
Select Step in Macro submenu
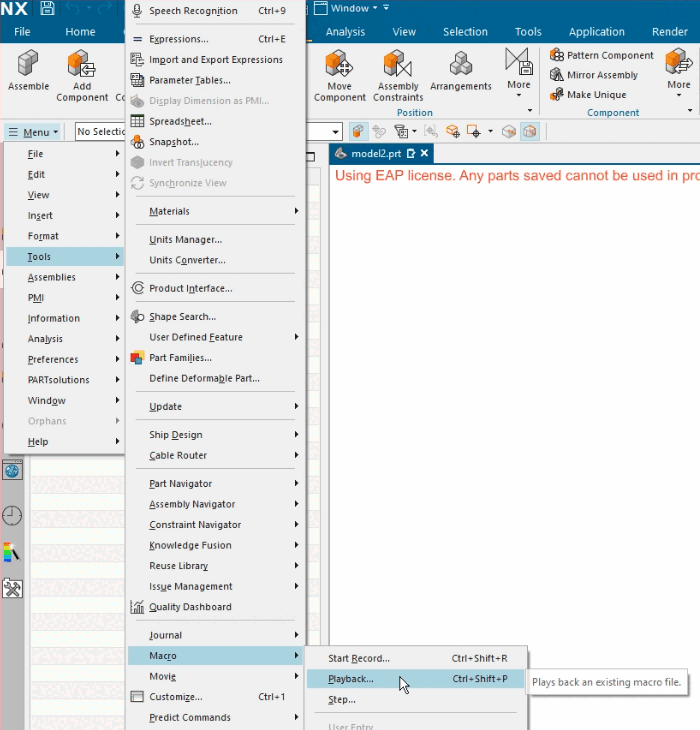(416, 699)
